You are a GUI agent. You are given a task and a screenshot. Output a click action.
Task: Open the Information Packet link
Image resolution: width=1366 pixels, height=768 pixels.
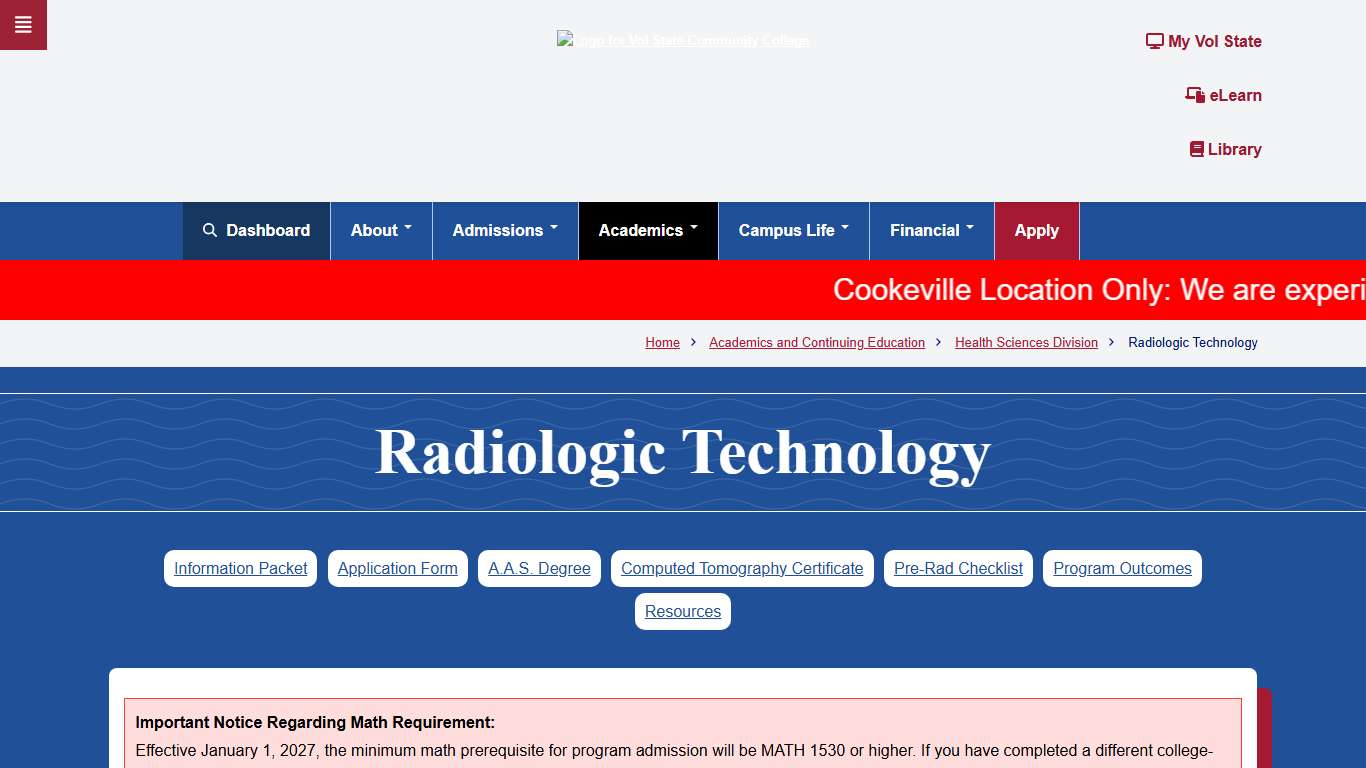point(240,568)
